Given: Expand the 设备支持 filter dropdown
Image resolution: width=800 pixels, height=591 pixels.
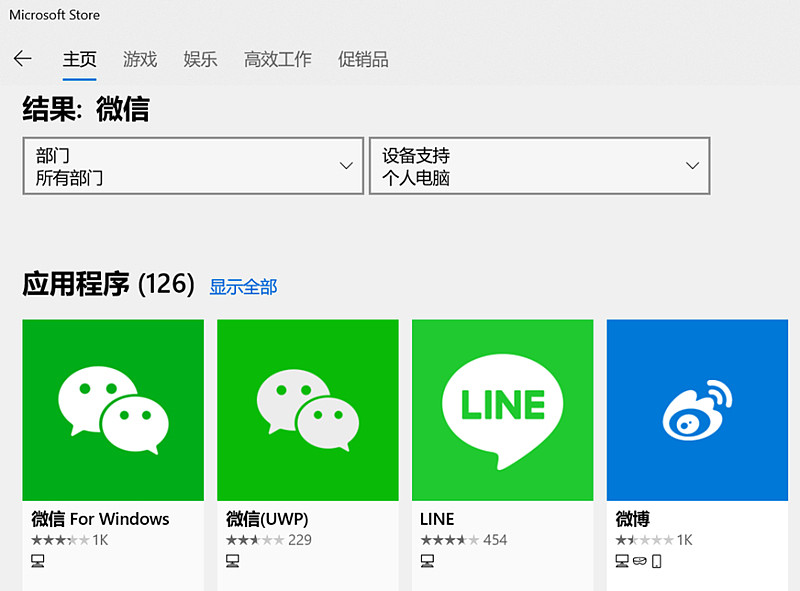Looking at the screenshot, I should tap(540, 165).
